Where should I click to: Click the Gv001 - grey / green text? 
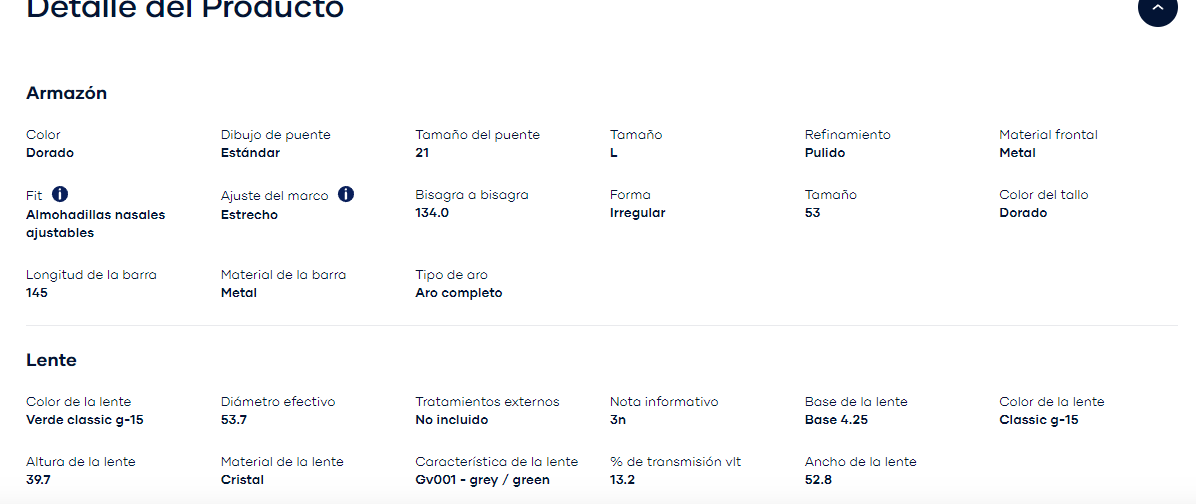(x=482, y=480)
